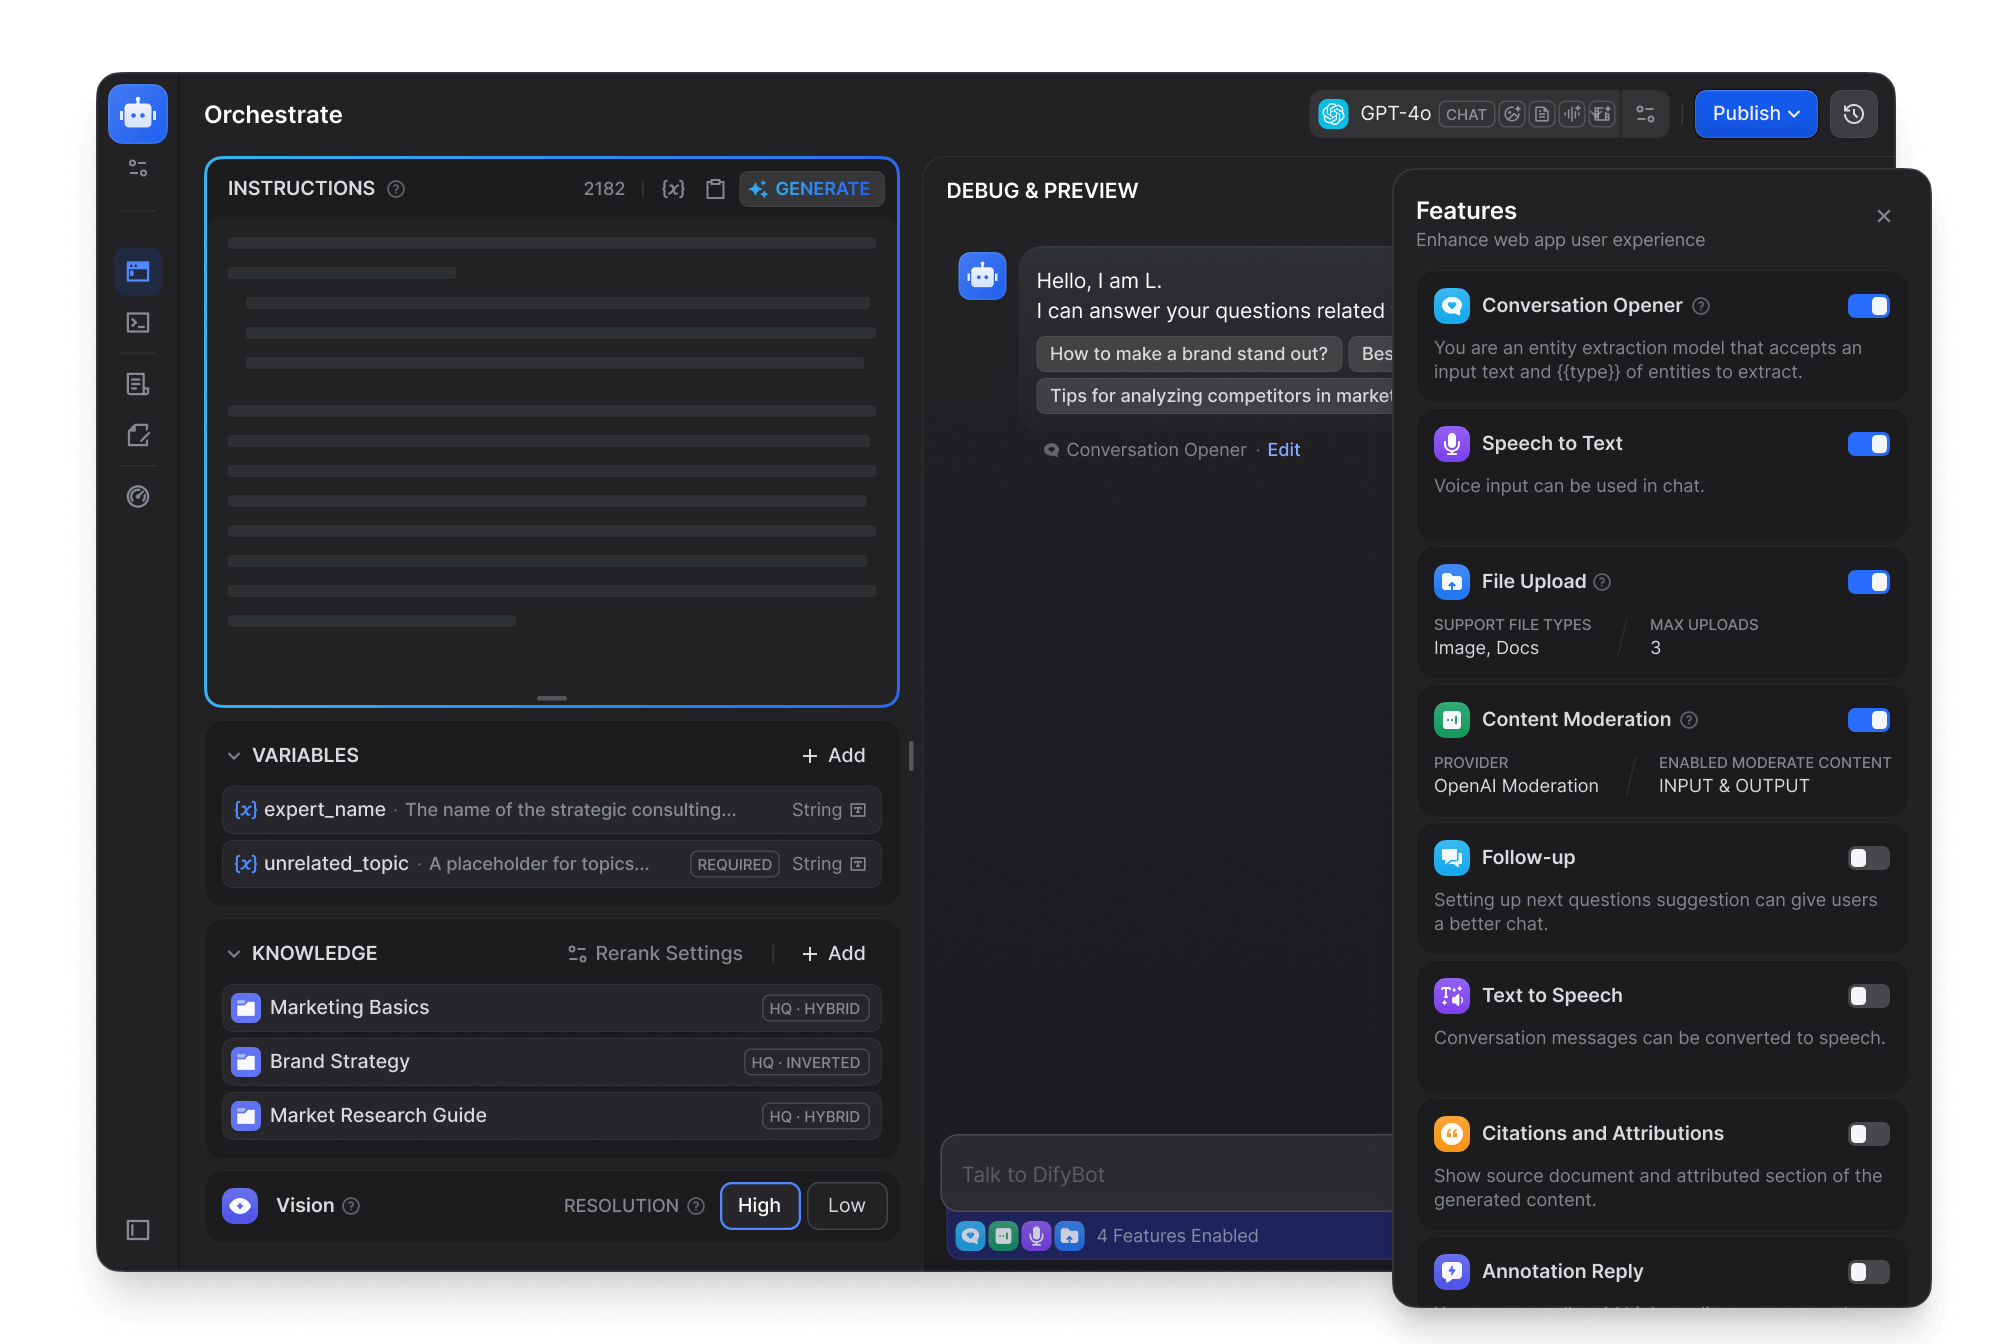Collapse the KNOWLEDGE section chevron

pyautogui.click(x=234, y=954)
